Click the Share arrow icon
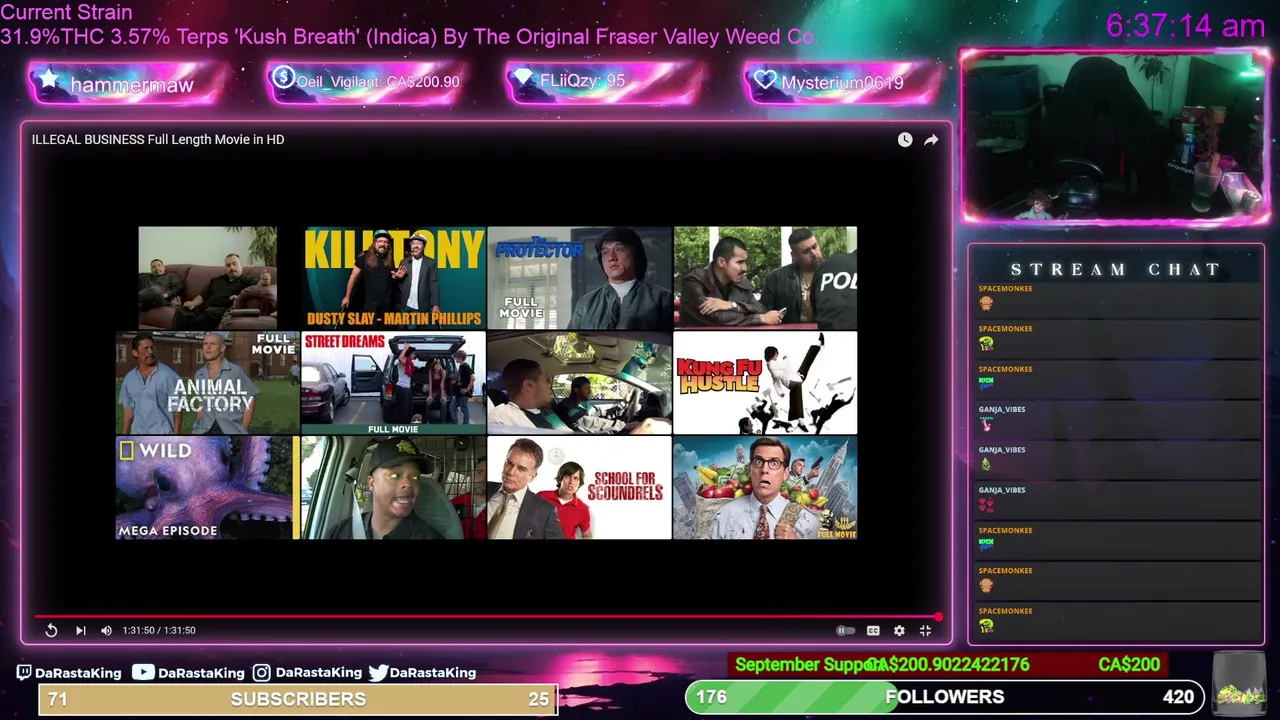The height and width of the screenshot is (720, 1280). pos(931,140)
